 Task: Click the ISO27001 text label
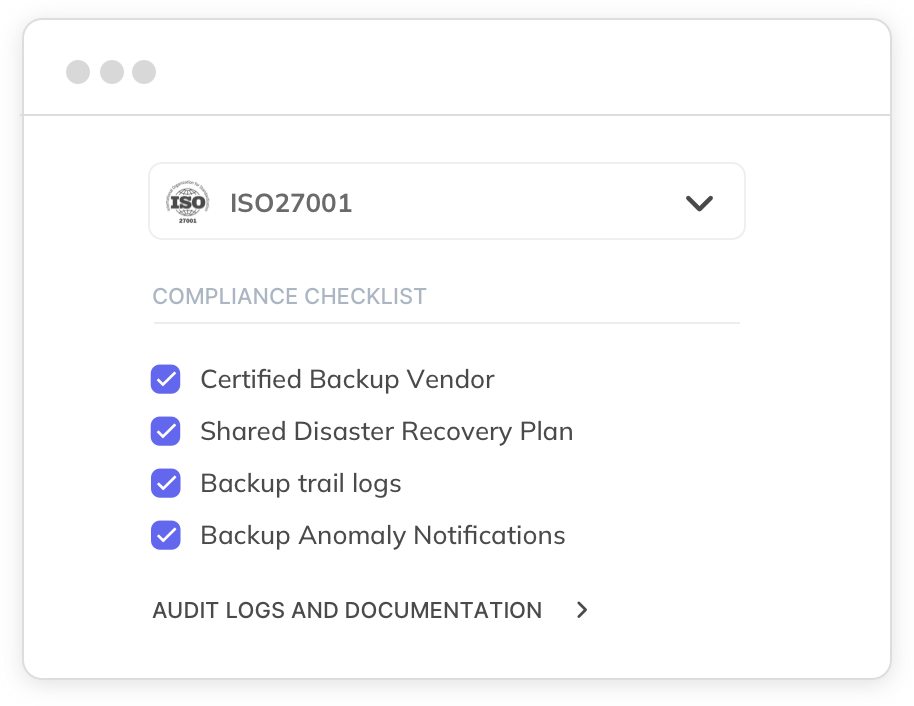pos(291,204)
